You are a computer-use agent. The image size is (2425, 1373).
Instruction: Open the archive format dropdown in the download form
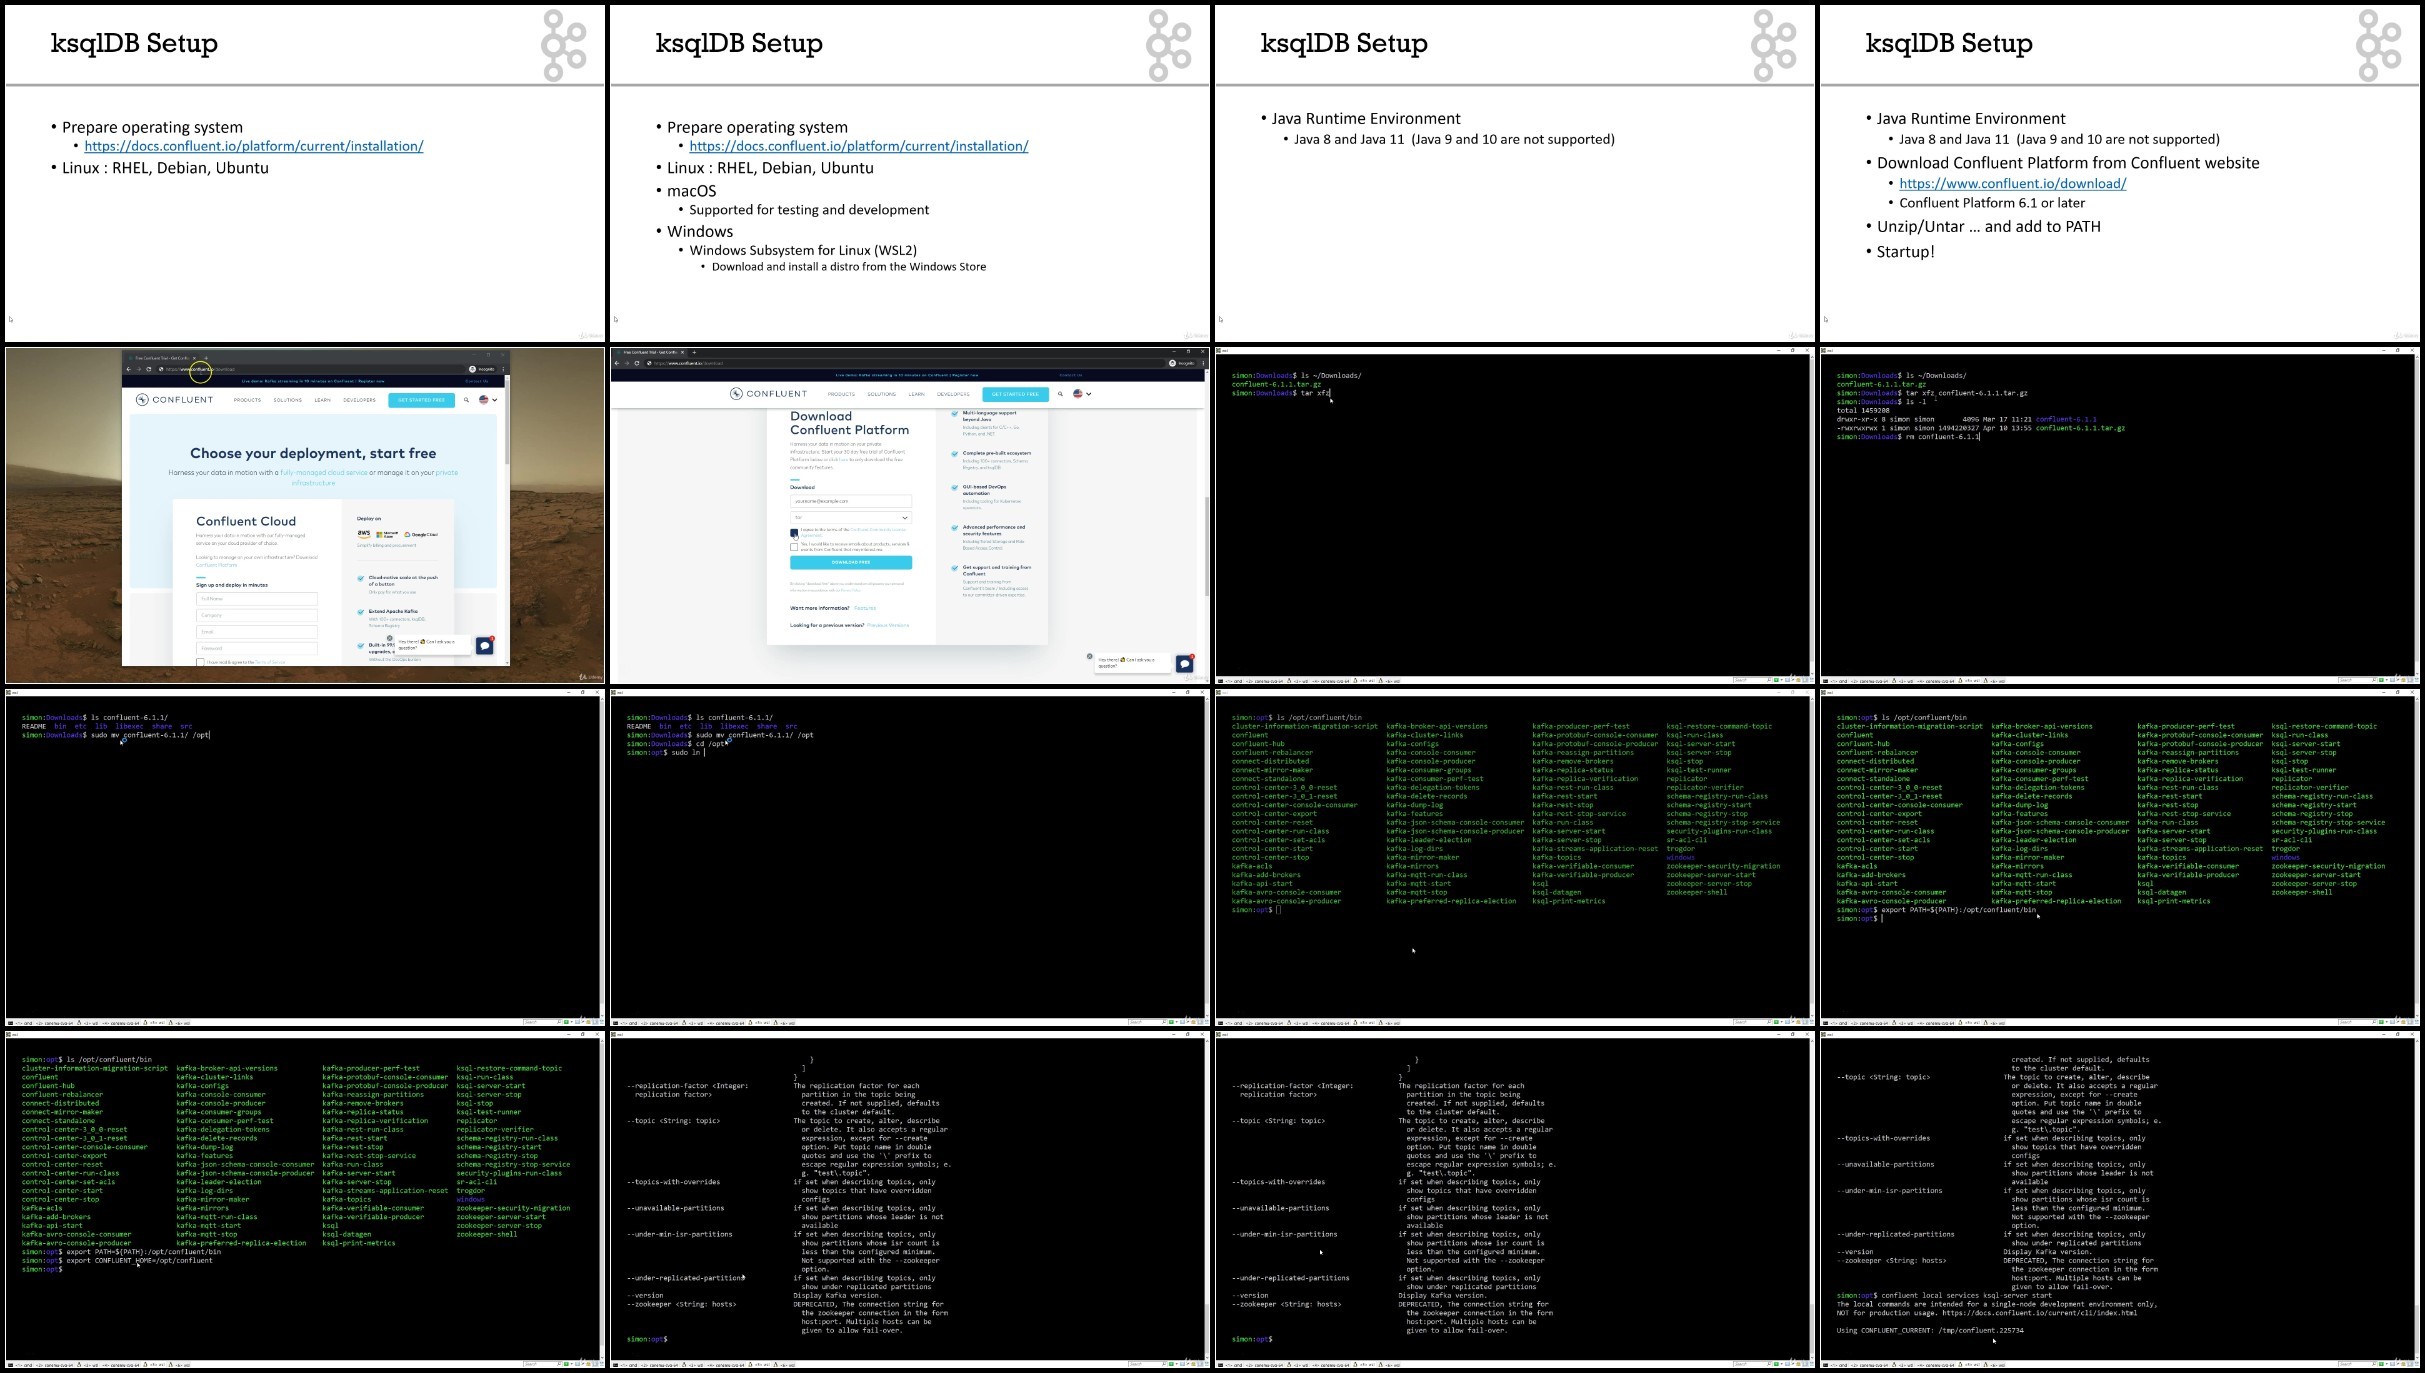point(851,518)
